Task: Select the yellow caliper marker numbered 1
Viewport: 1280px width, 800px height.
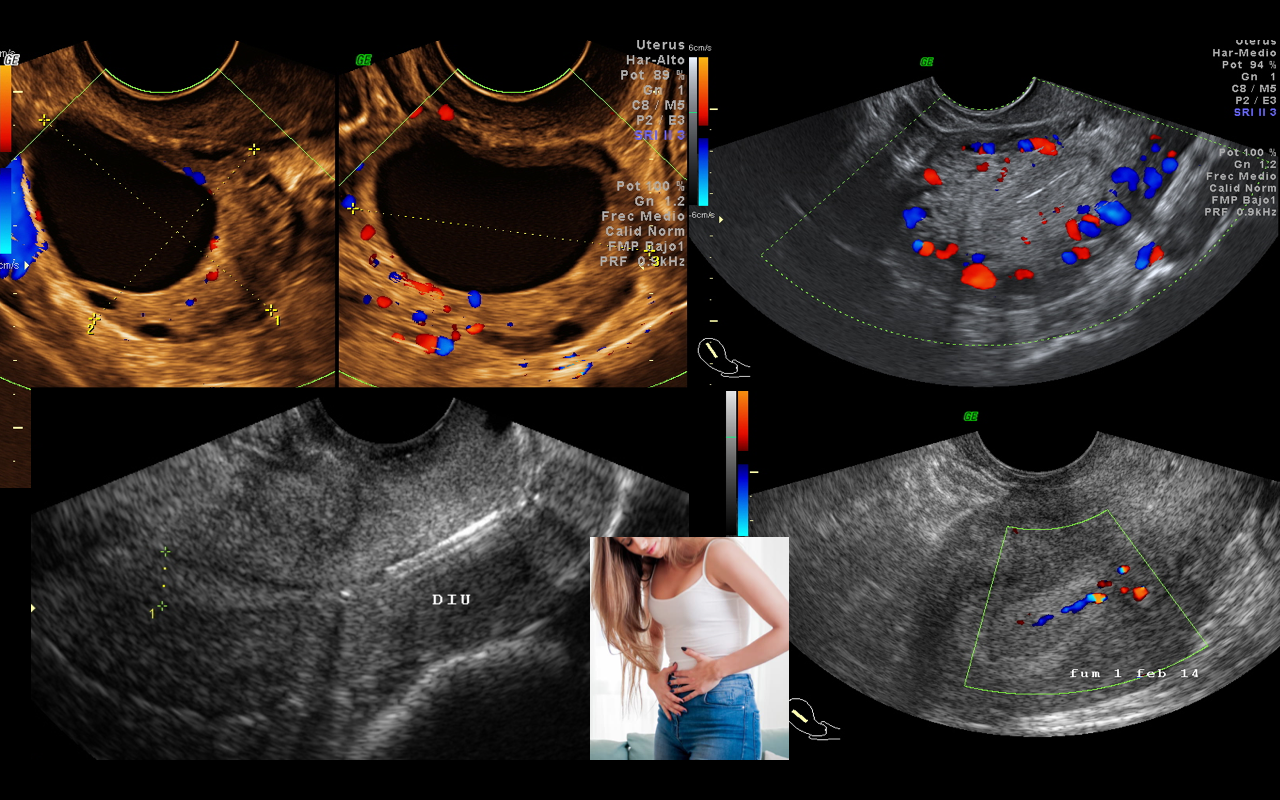Action: [x=271, y=311]
